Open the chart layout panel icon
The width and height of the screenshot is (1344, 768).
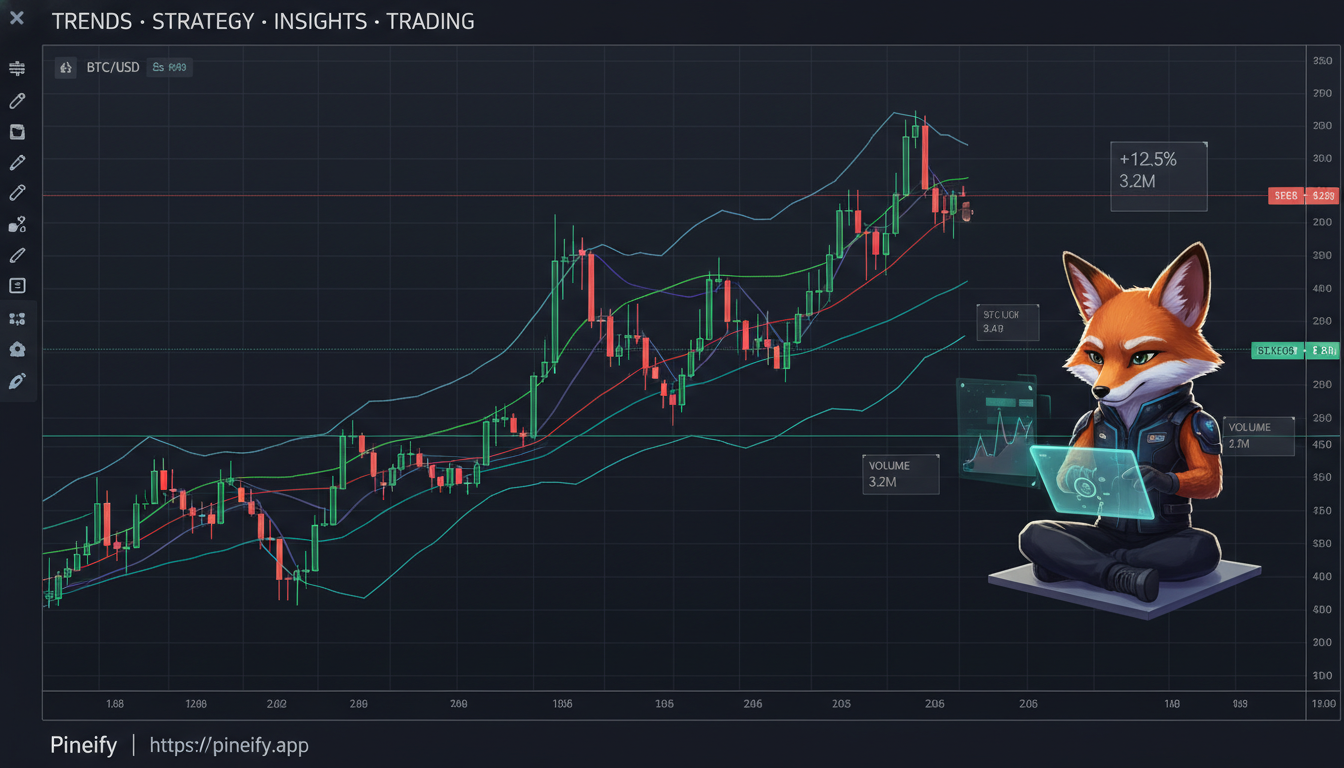coord(16,131)
